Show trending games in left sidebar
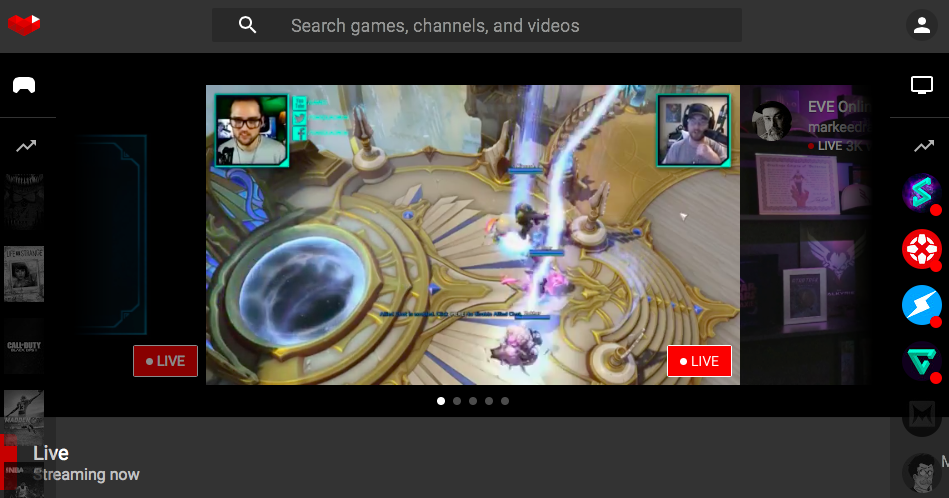 [25, 146]
